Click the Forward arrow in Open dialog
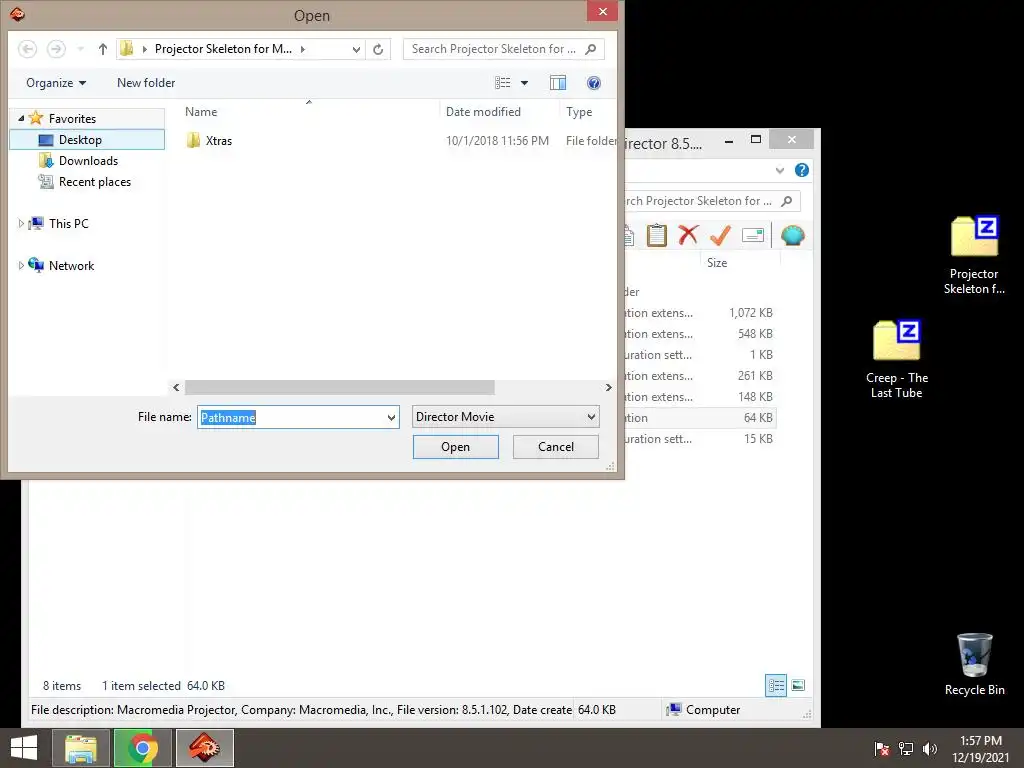 56,49
